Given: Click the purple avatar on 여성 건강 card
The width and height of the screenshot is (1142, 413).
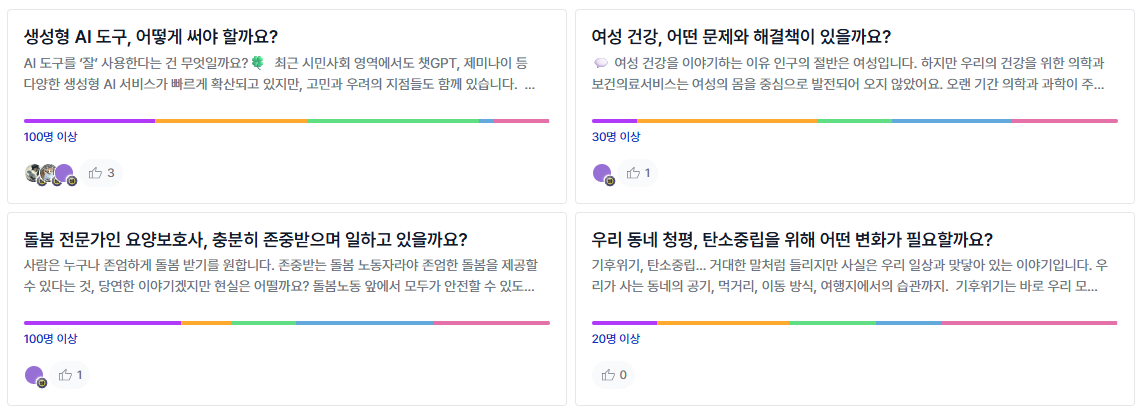Looking at the screenshot, I should [602, 173].
